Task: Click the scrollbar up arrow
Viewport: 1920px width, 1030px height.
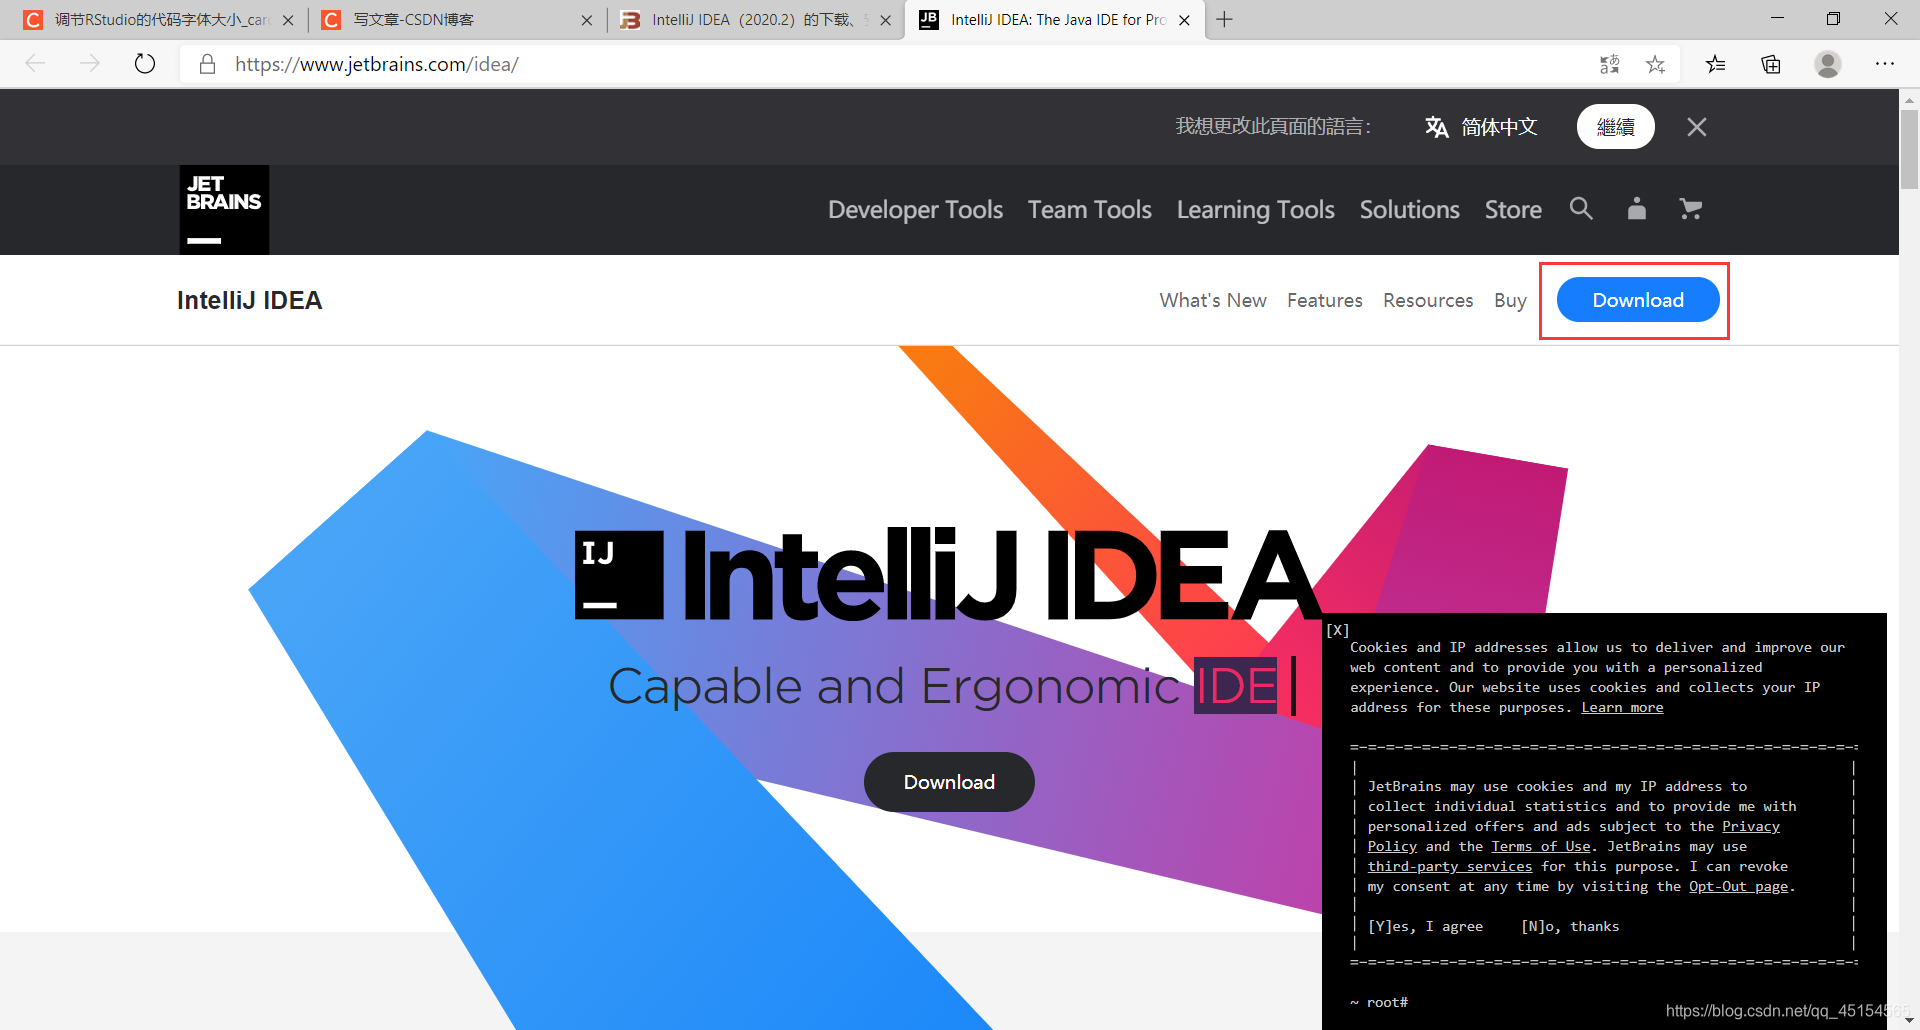Action: pos(1909,99)
